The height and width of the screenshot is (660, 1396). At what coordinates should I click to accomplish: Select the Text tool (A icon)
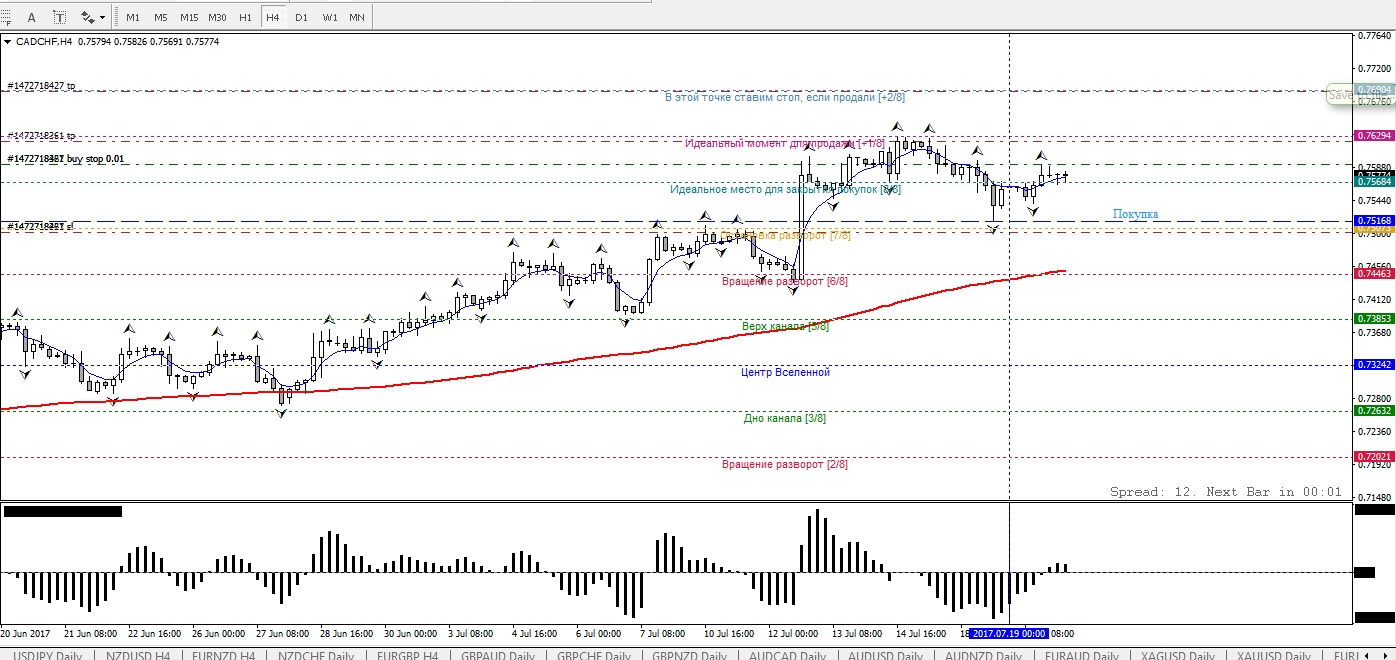[x=32, y=17]
